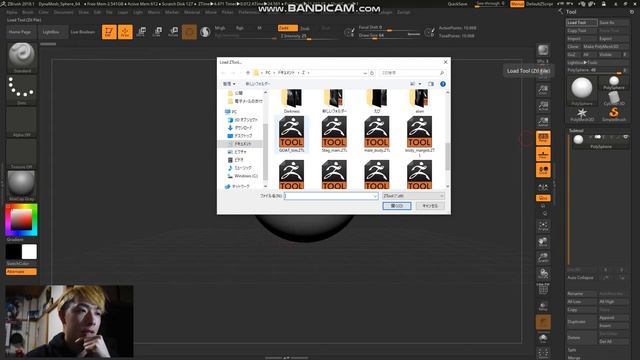Screen dimensions: 640x360
Task: Click the PolyF line fill icon
Action: [543, 289]
